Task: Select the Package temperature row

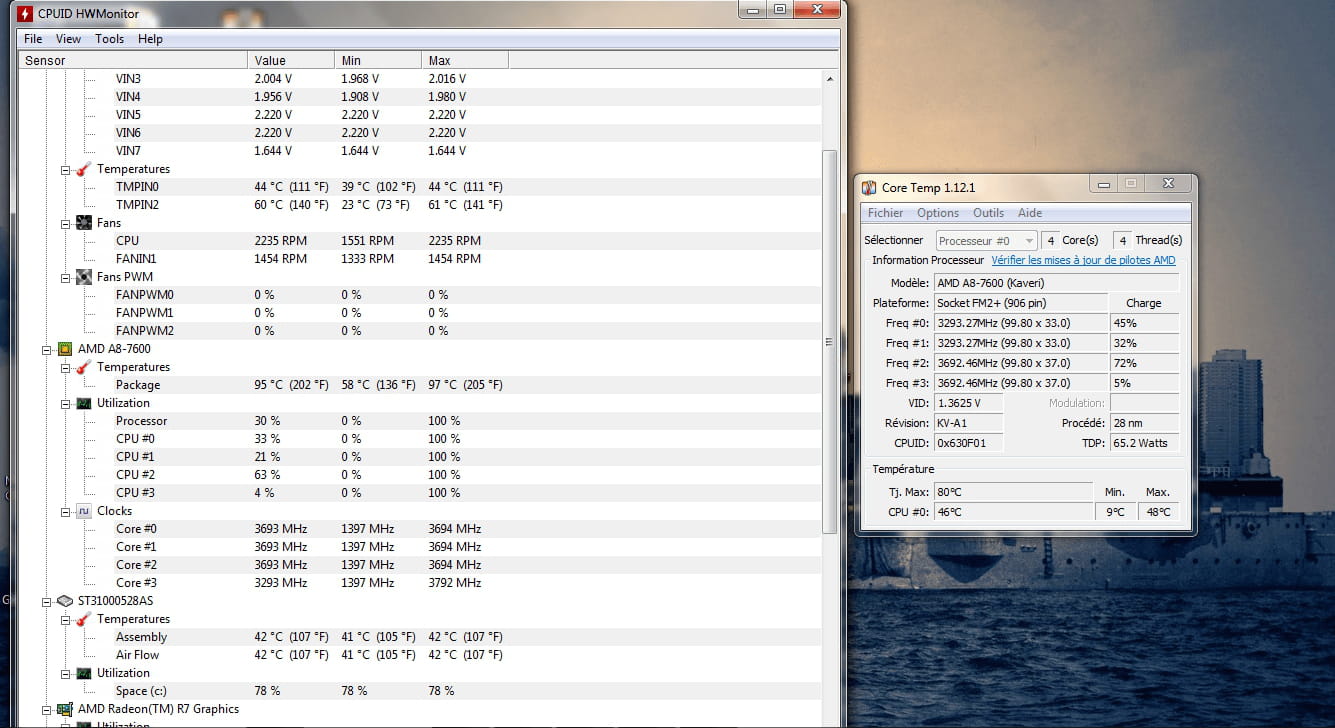Action: tap(420, 385)
